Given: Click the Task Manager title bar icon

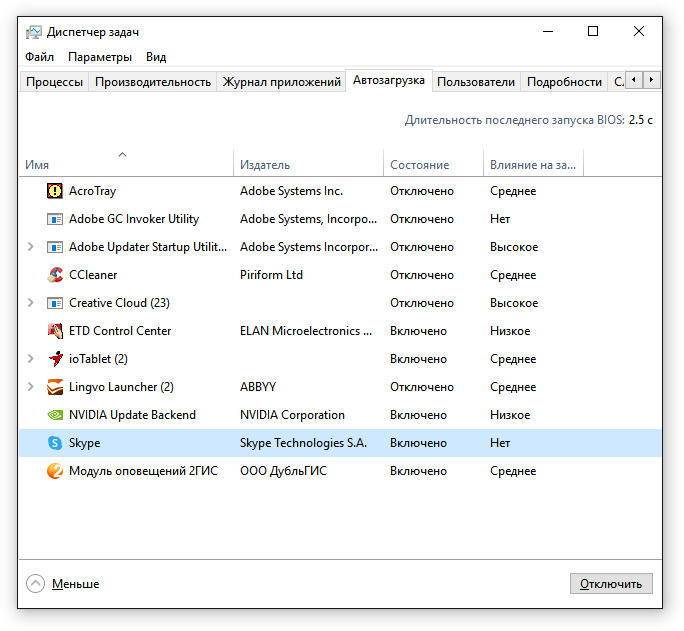Looking at the screenshot, I should [x=34, y=32].
